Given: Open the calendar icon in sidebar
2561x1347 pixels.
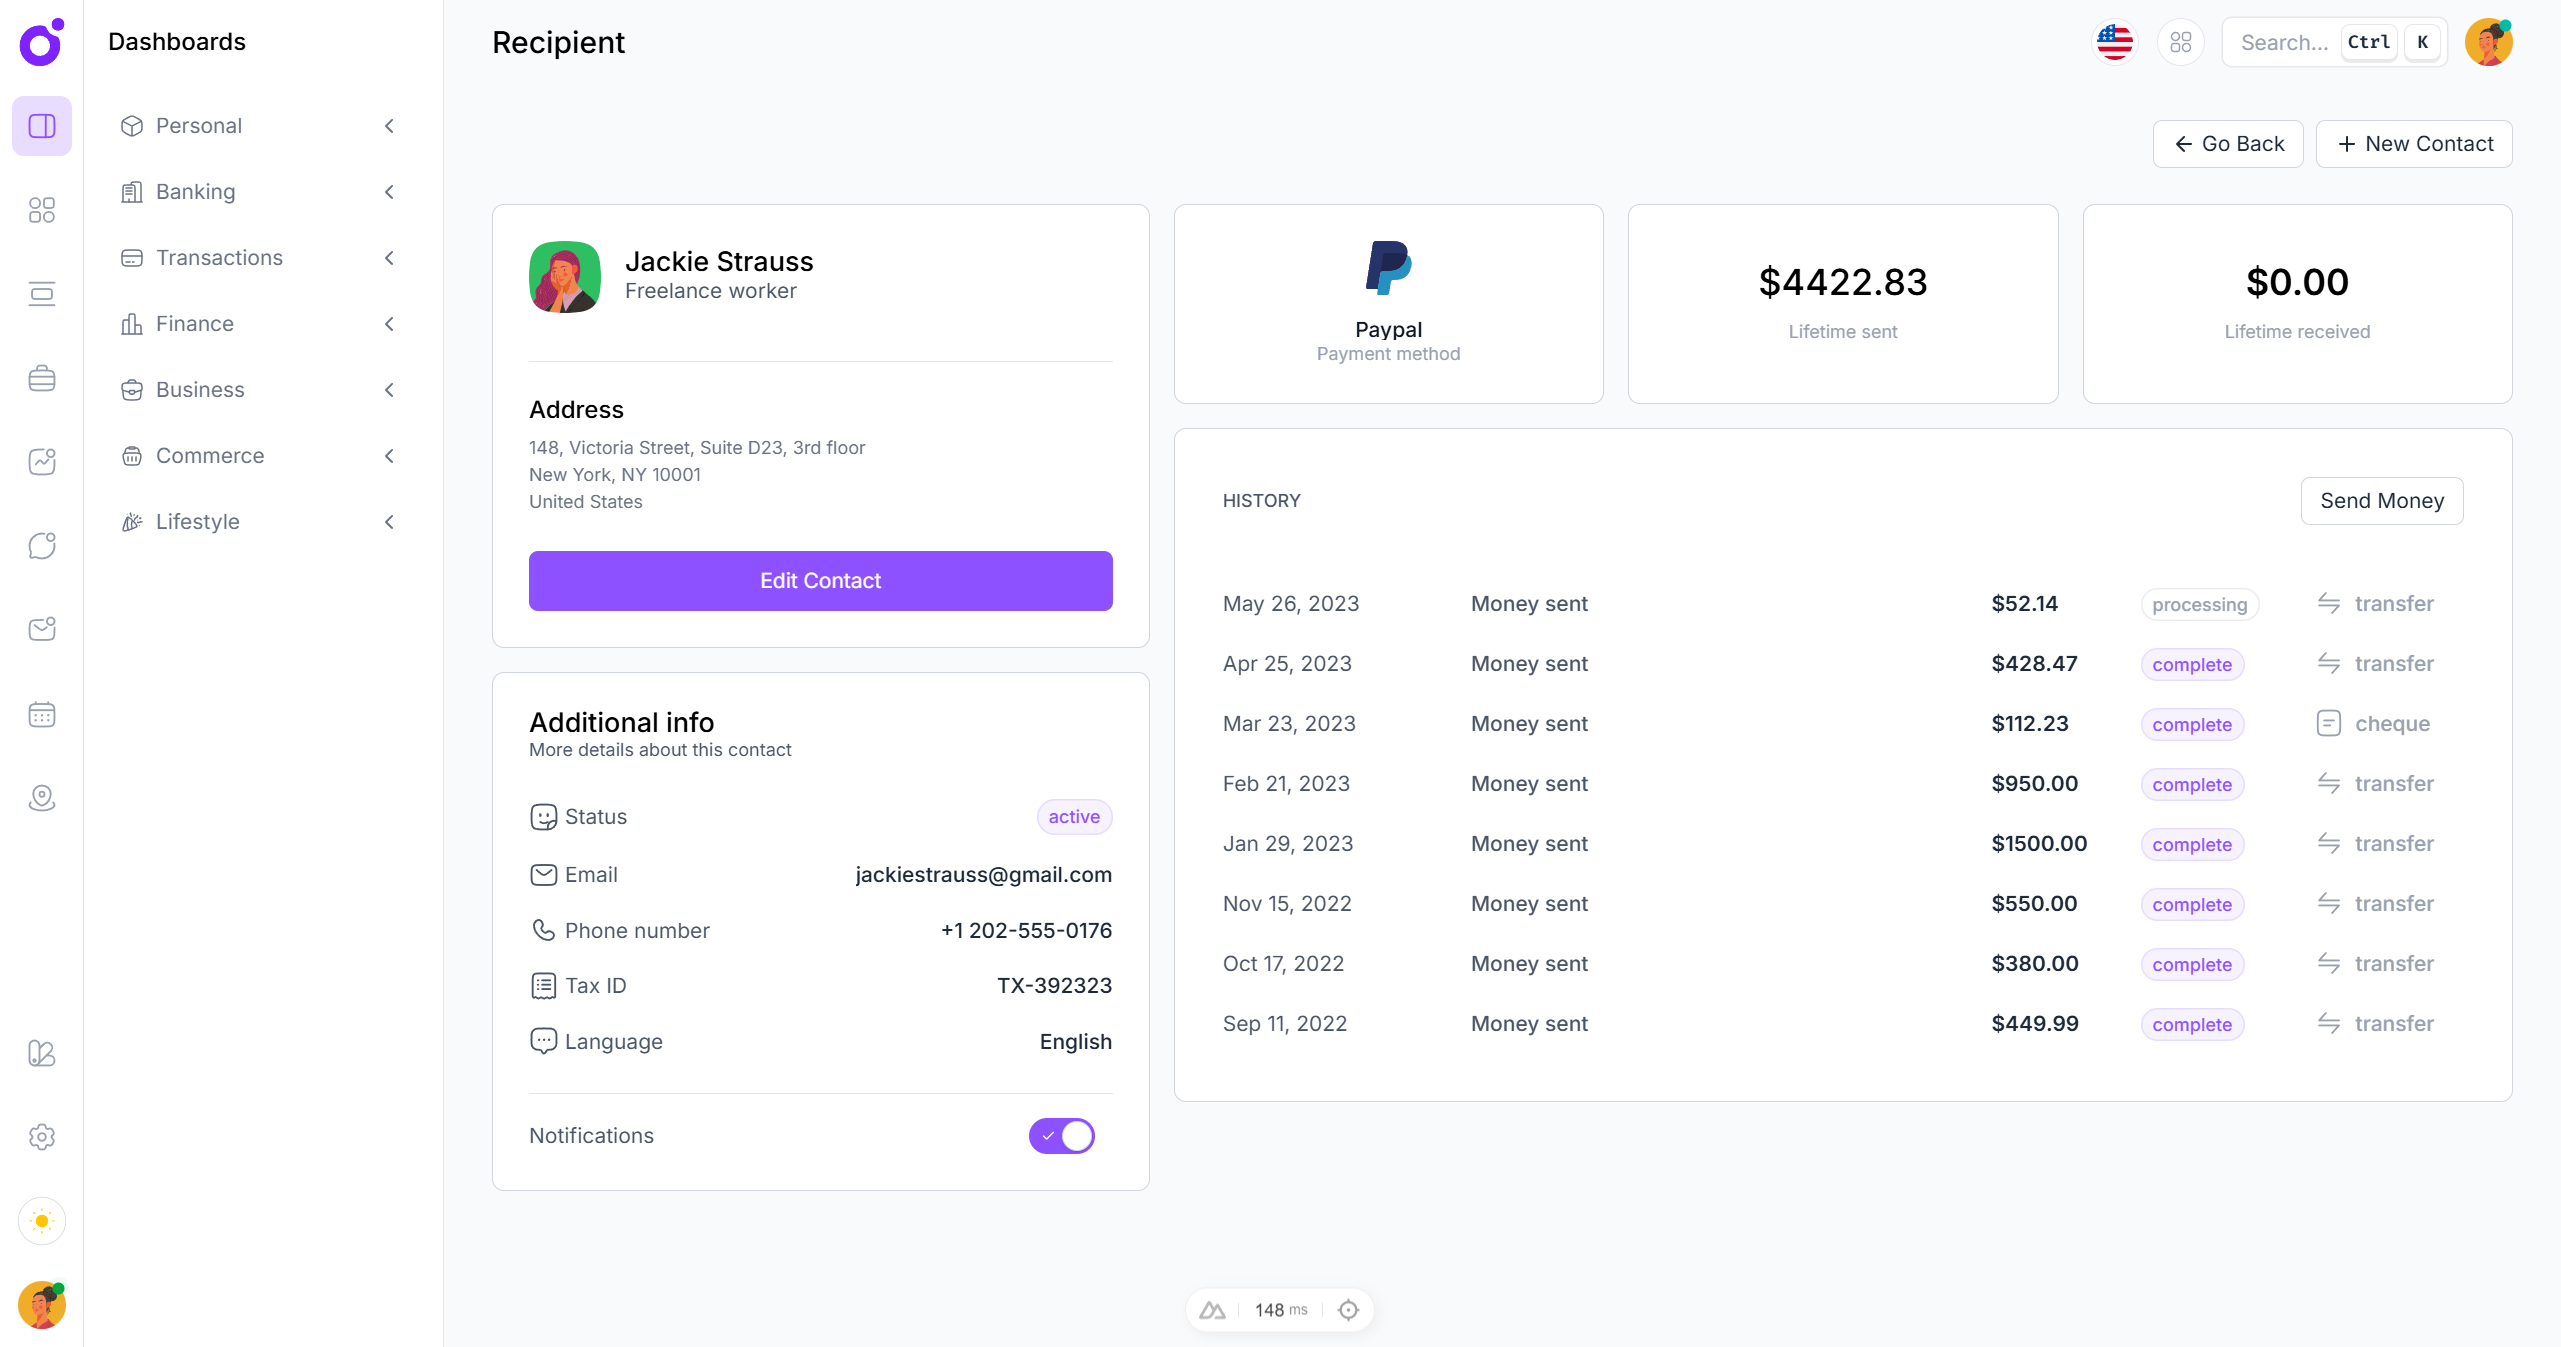Looking at the screenshot, I should point(42,714).
